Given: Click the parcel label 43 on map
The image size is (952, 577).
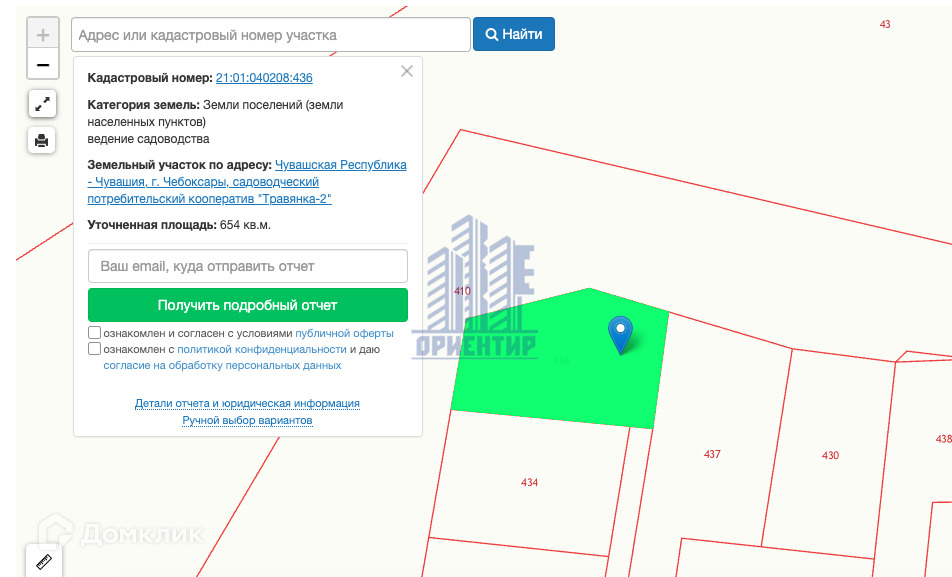Looking at the screenshot, I should click(x=885, y=24).
